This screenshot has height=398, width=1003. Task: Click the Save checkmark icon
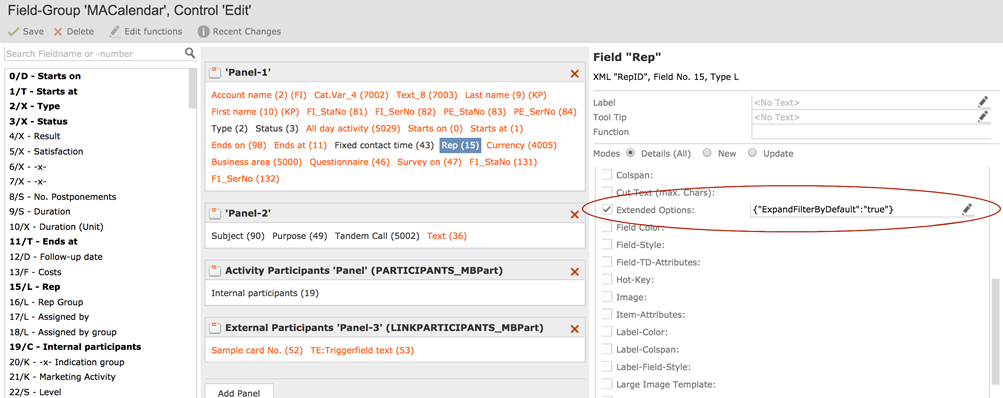pyautogui.click(x=13, y=31)
